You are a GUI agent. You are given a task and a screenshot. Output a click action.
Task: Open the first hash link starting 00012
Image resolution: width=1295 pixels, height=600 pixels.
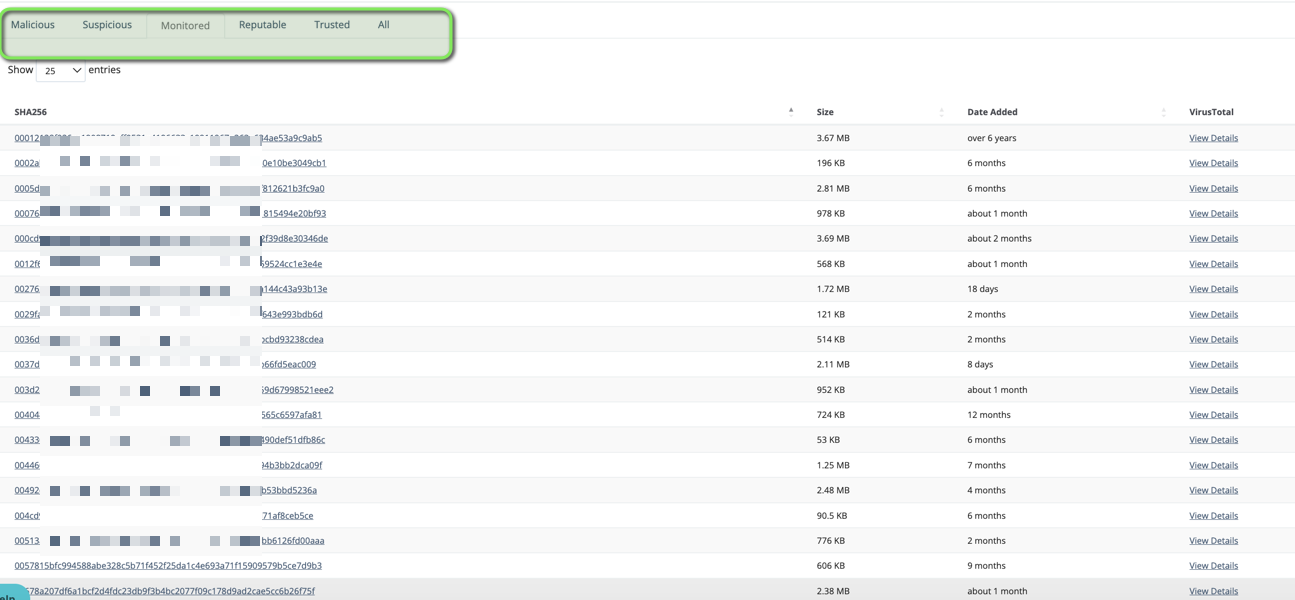pos(27,138)
